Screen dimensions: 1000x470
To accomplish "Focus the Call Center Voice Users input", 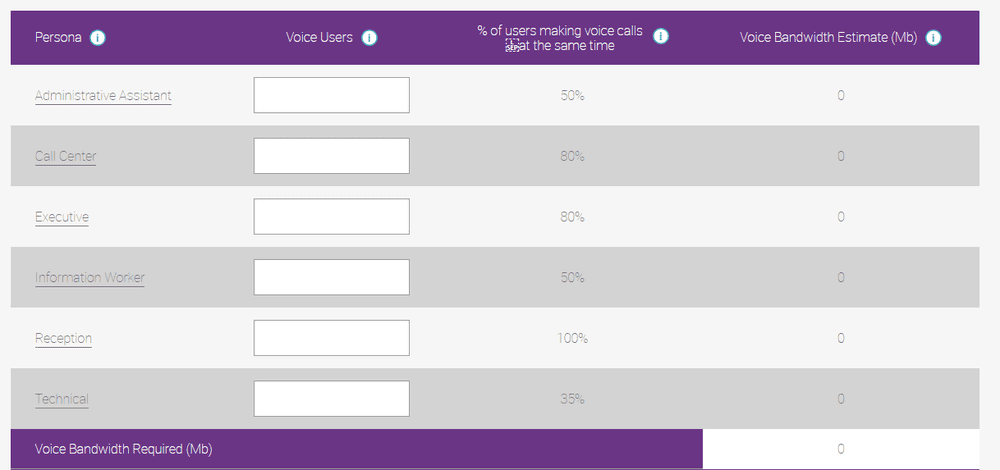I will tap(331, 156).
